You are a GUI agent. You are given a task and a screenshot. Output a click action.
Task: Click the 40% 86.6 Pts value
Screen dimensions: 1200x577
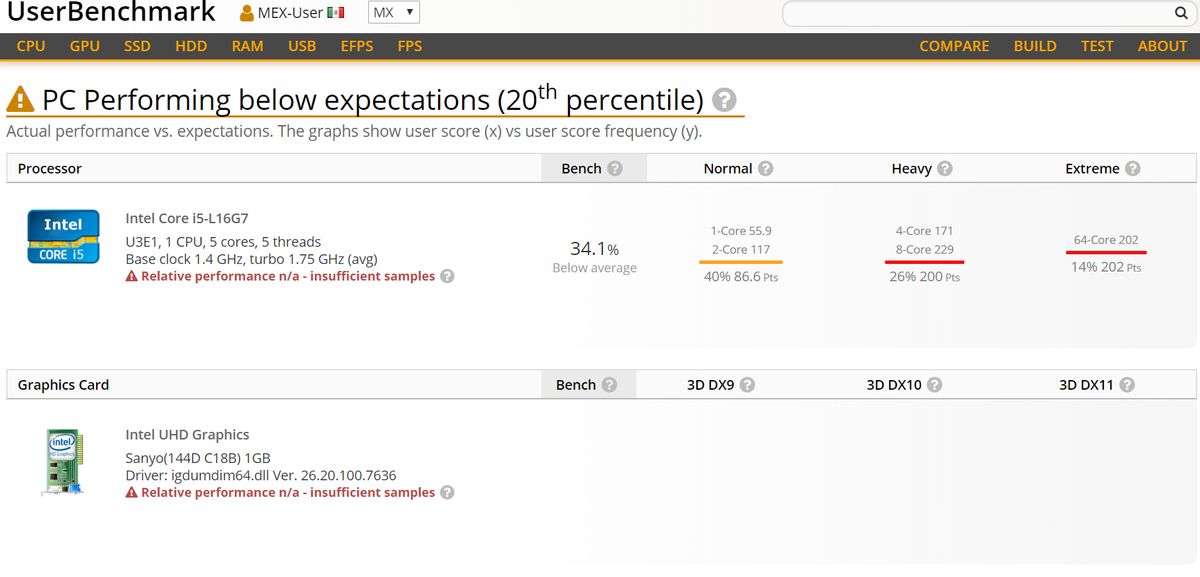(741, 276)
